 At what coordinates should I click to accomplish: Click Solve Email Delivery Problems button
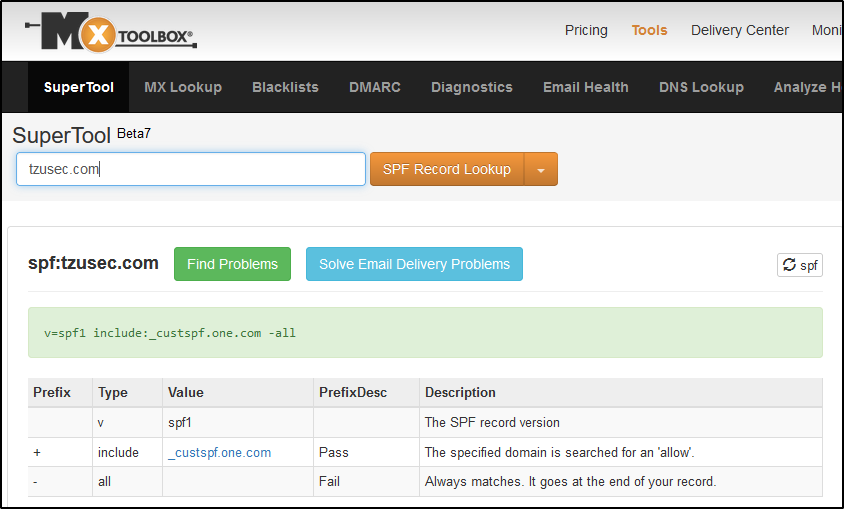tap(414, 264)
